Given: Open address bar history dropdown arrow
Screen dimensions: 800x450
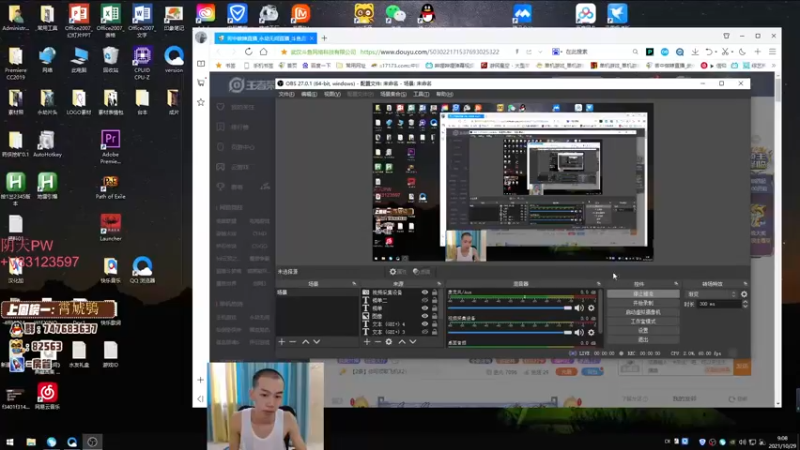Looking at the screenshot, I should [x=540, y=52].
